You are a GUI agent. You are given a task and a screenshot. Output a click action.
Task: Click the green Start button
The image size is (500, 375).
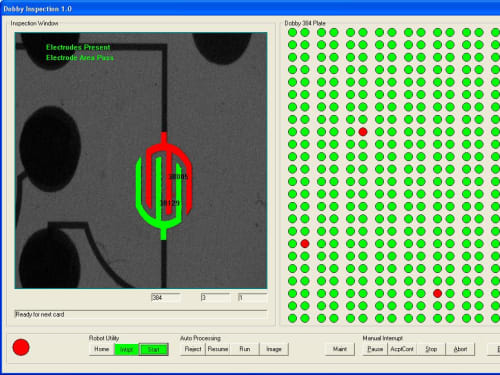point(154,349)
